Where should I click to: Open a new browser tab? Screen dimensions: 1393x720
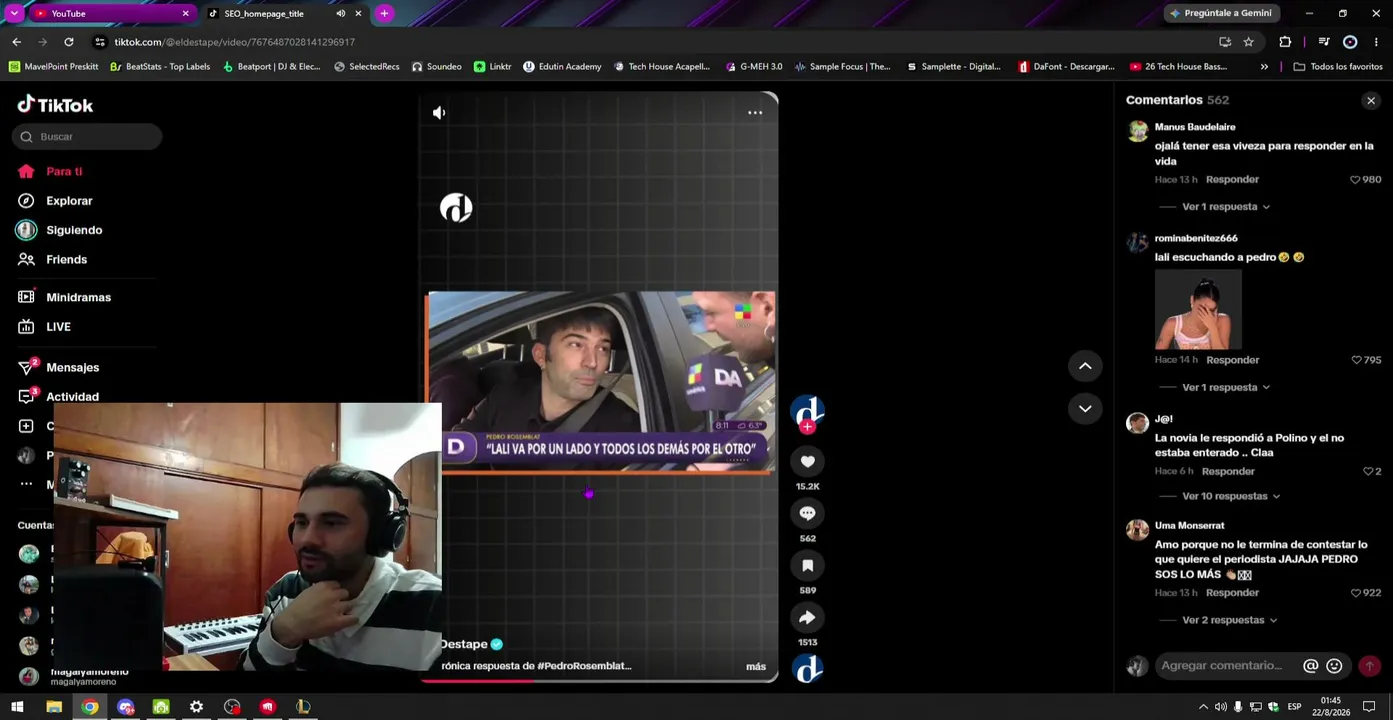(x=384, y=13)
